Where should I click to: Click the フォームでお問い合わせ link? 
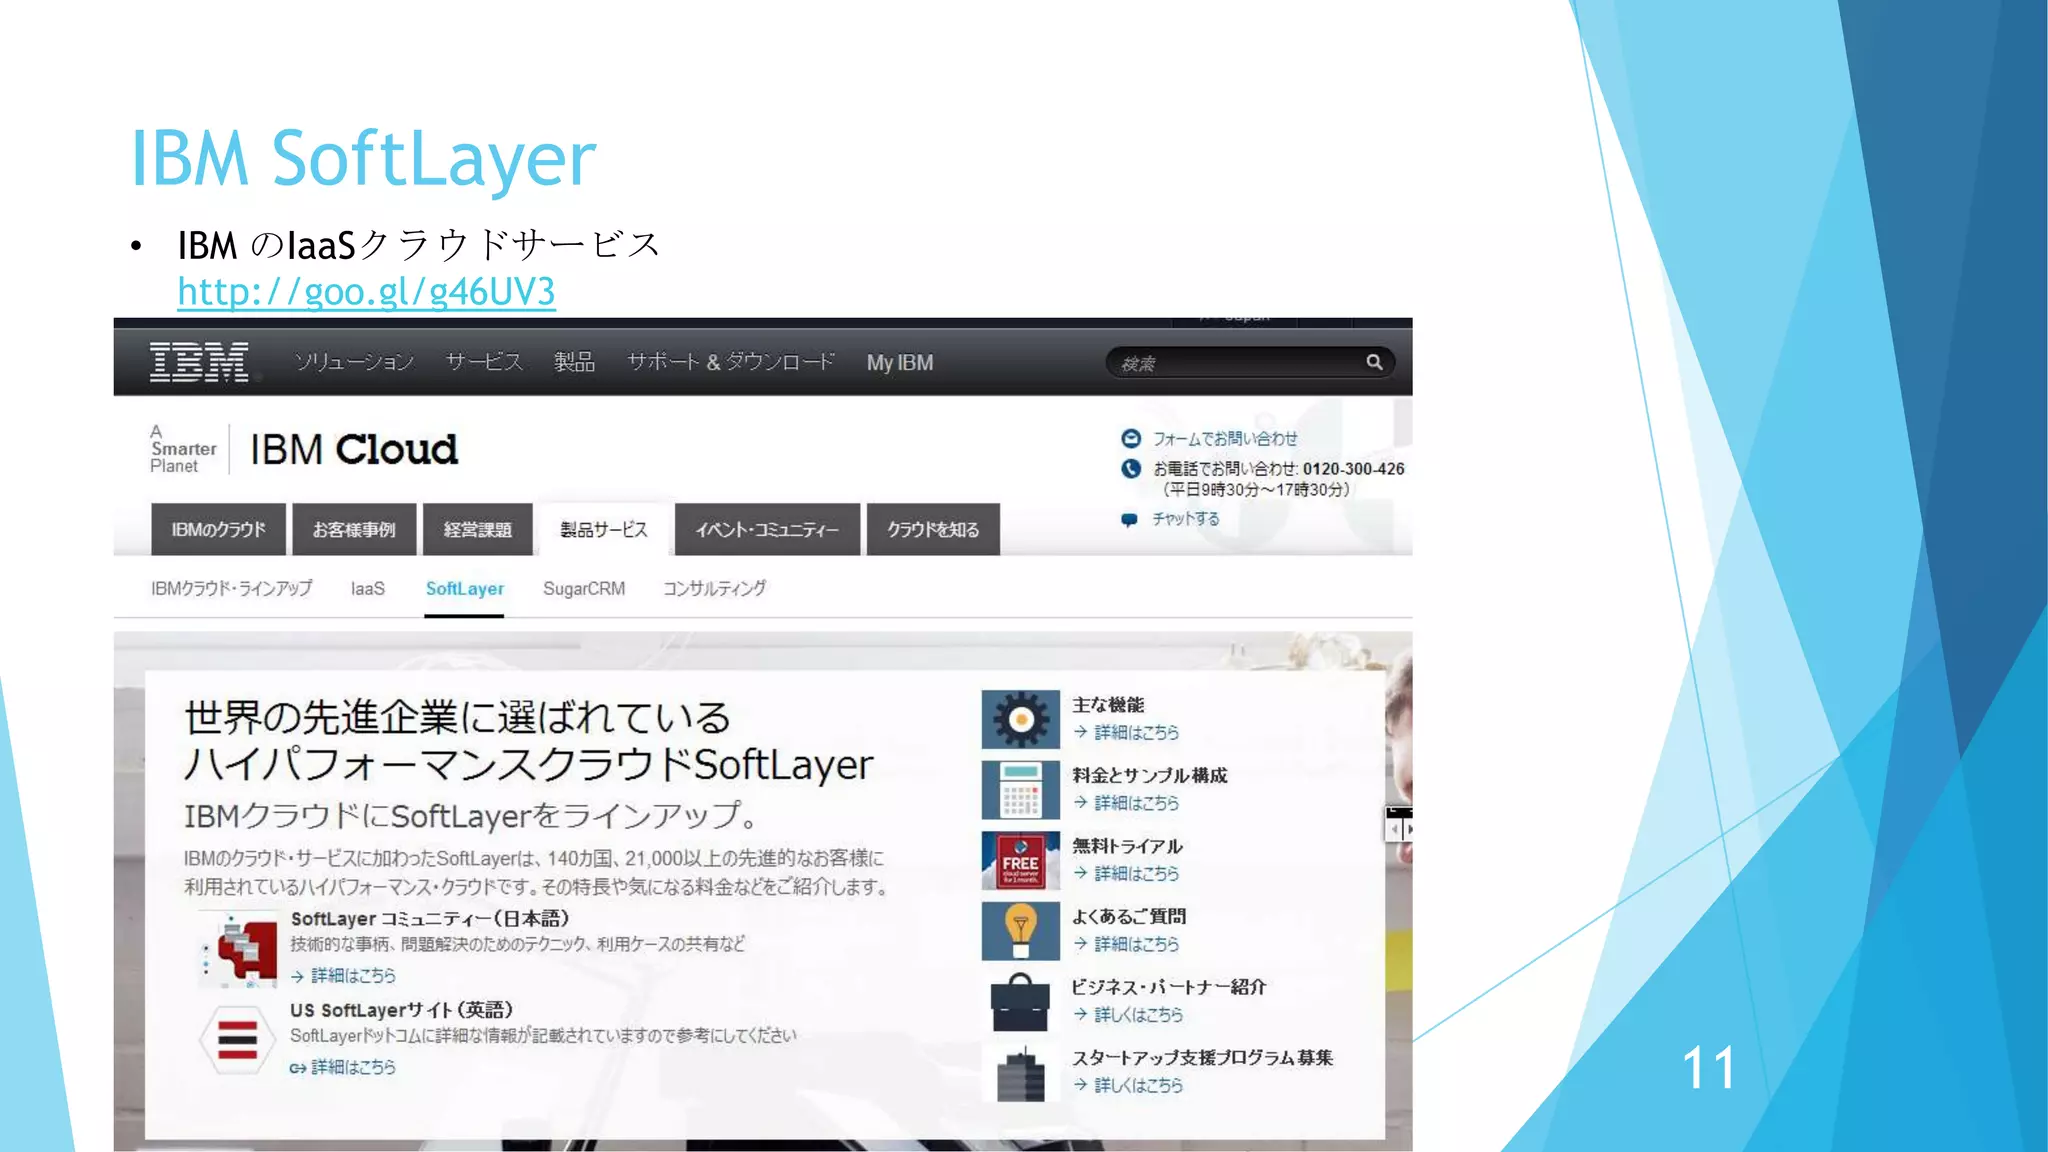tap(1225, 438)
